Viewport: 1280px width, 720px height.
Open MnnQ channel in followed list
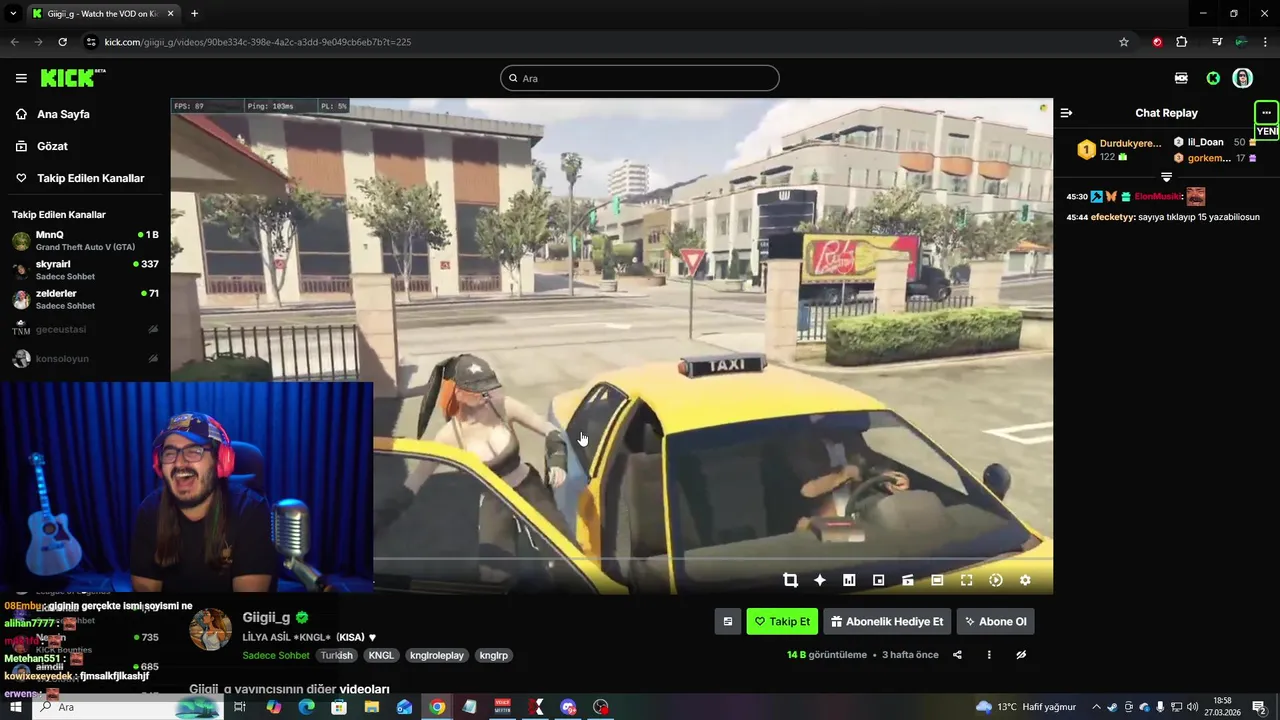click(85, 240)
